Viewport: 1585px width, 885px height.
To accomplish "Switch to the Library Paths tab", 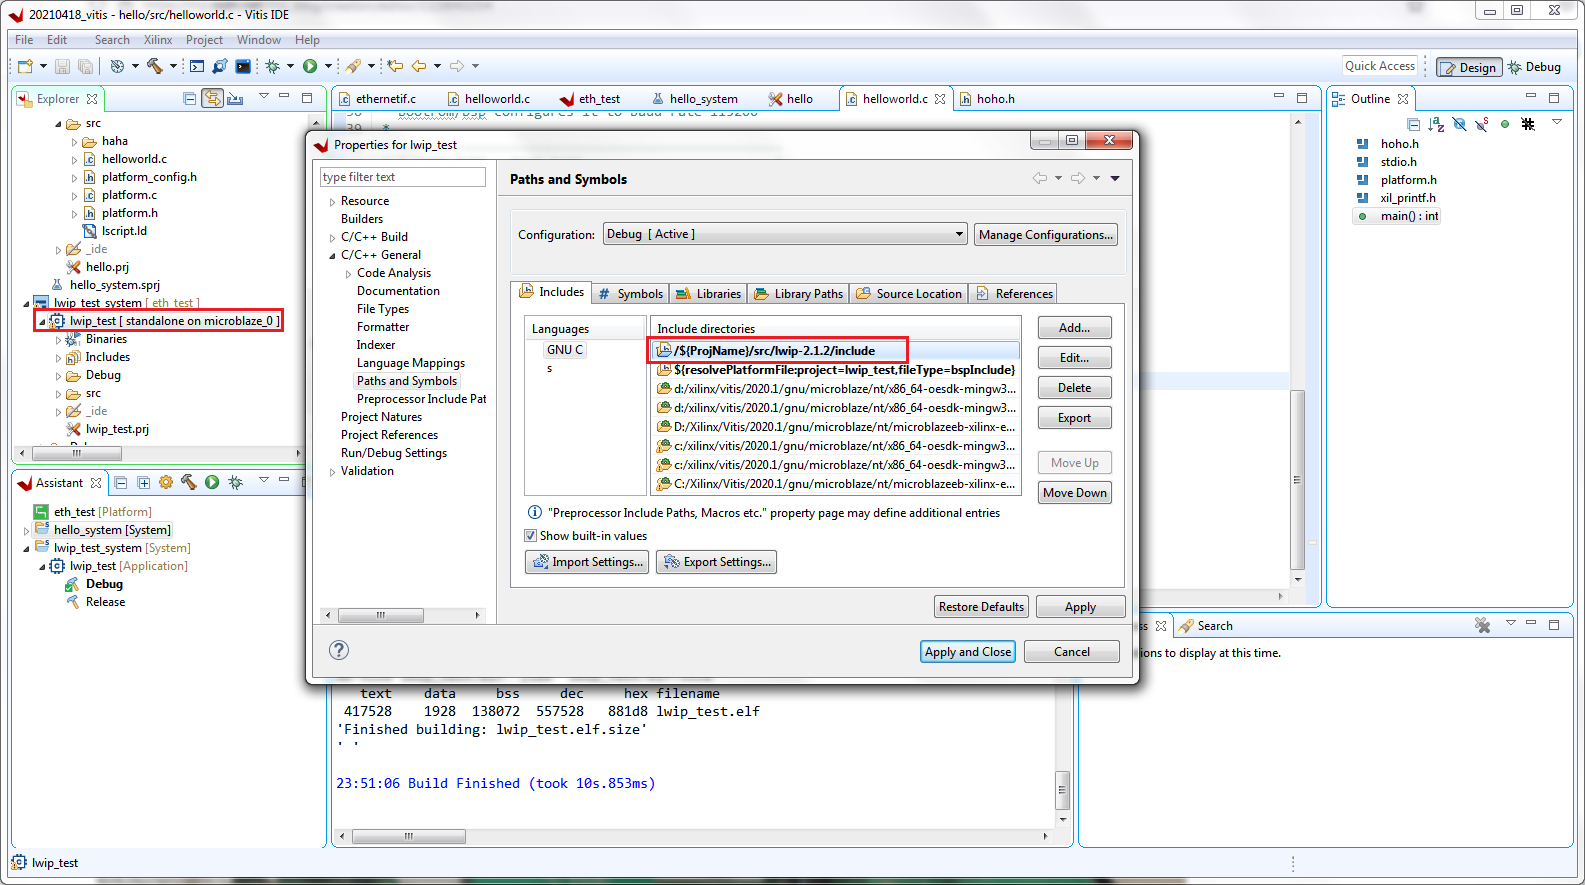I will 798,293.
